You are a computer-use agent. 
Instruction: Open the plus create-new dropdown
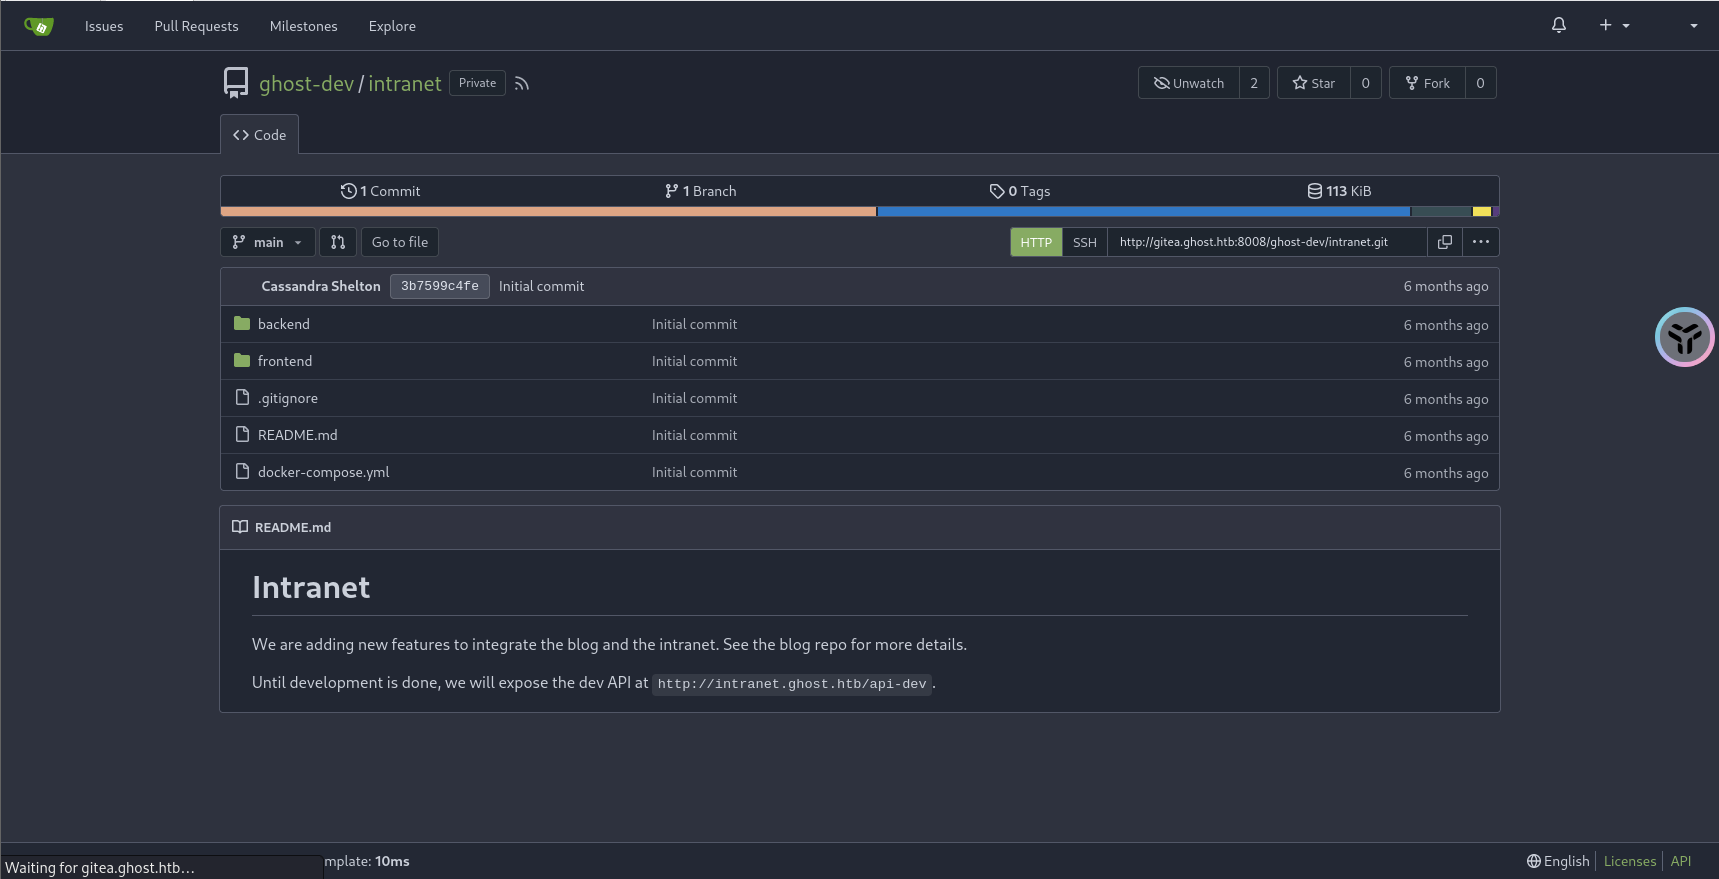click(x=1613, y=25)
